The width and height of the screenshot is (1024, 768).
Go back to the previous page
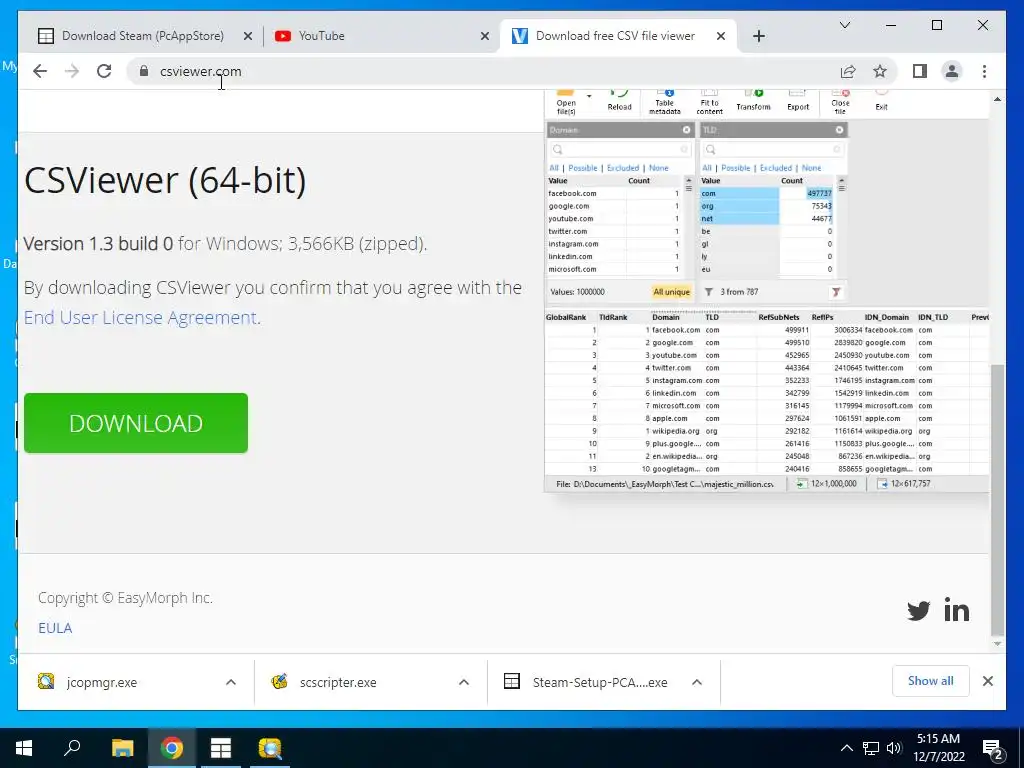(40, 71)
